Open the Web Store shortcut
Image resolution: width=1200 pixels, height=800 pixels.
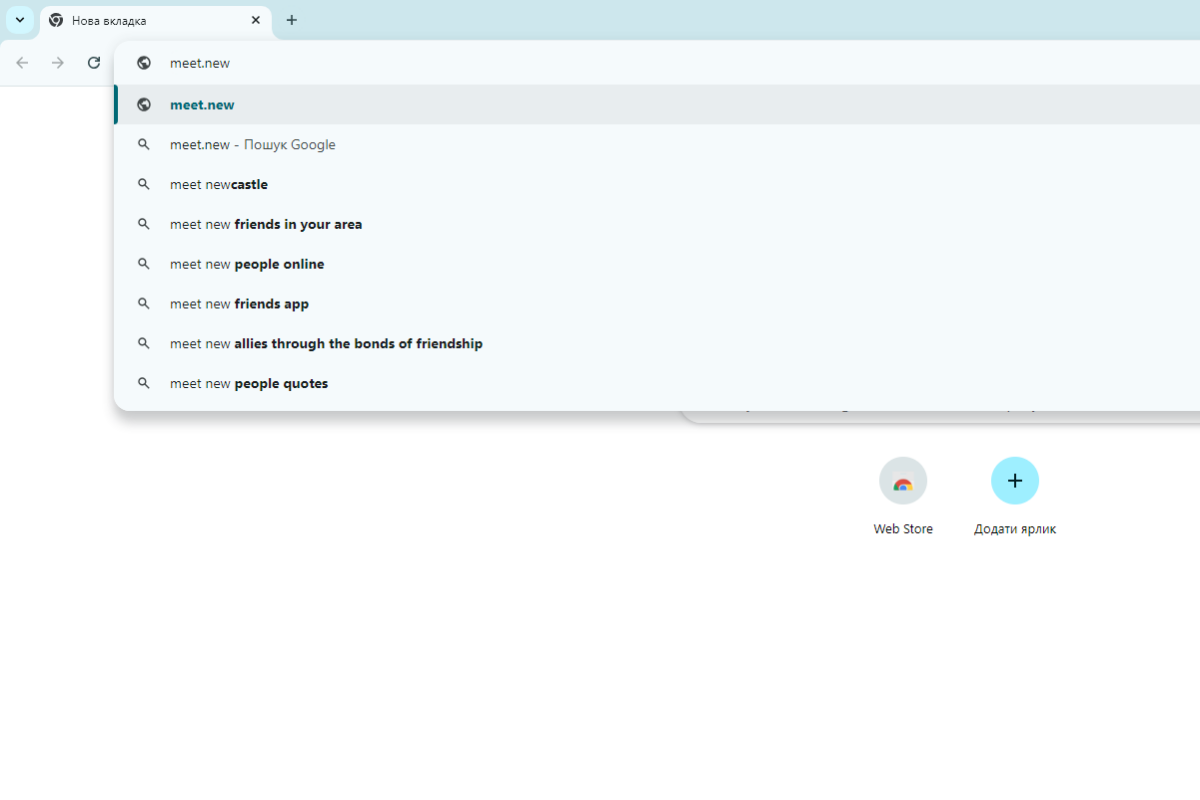click(903, 482)
